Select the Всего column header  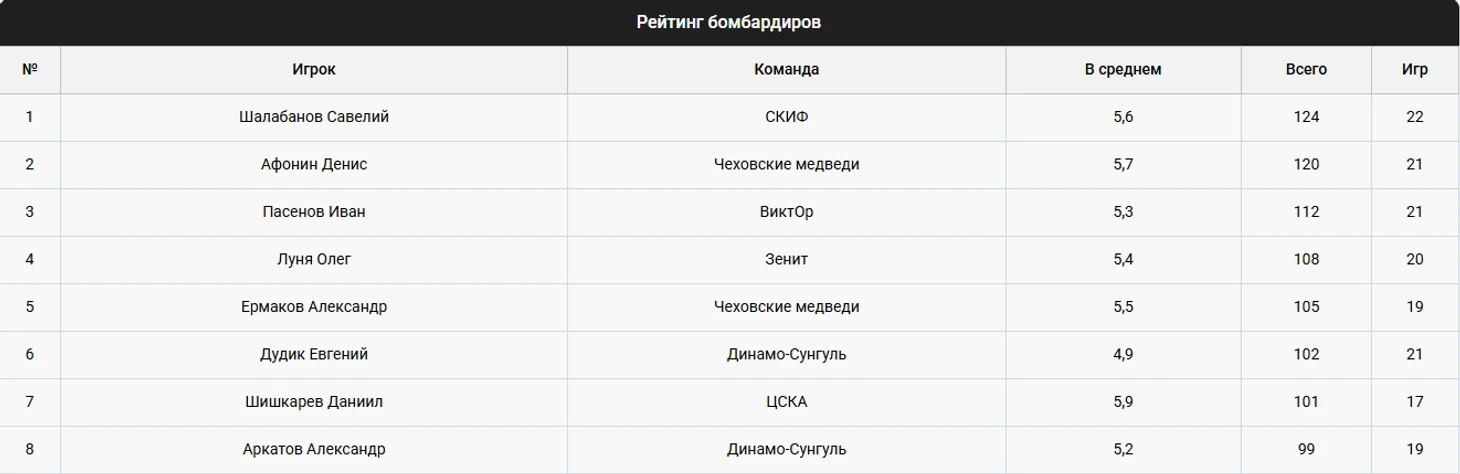click(1306, 70)
